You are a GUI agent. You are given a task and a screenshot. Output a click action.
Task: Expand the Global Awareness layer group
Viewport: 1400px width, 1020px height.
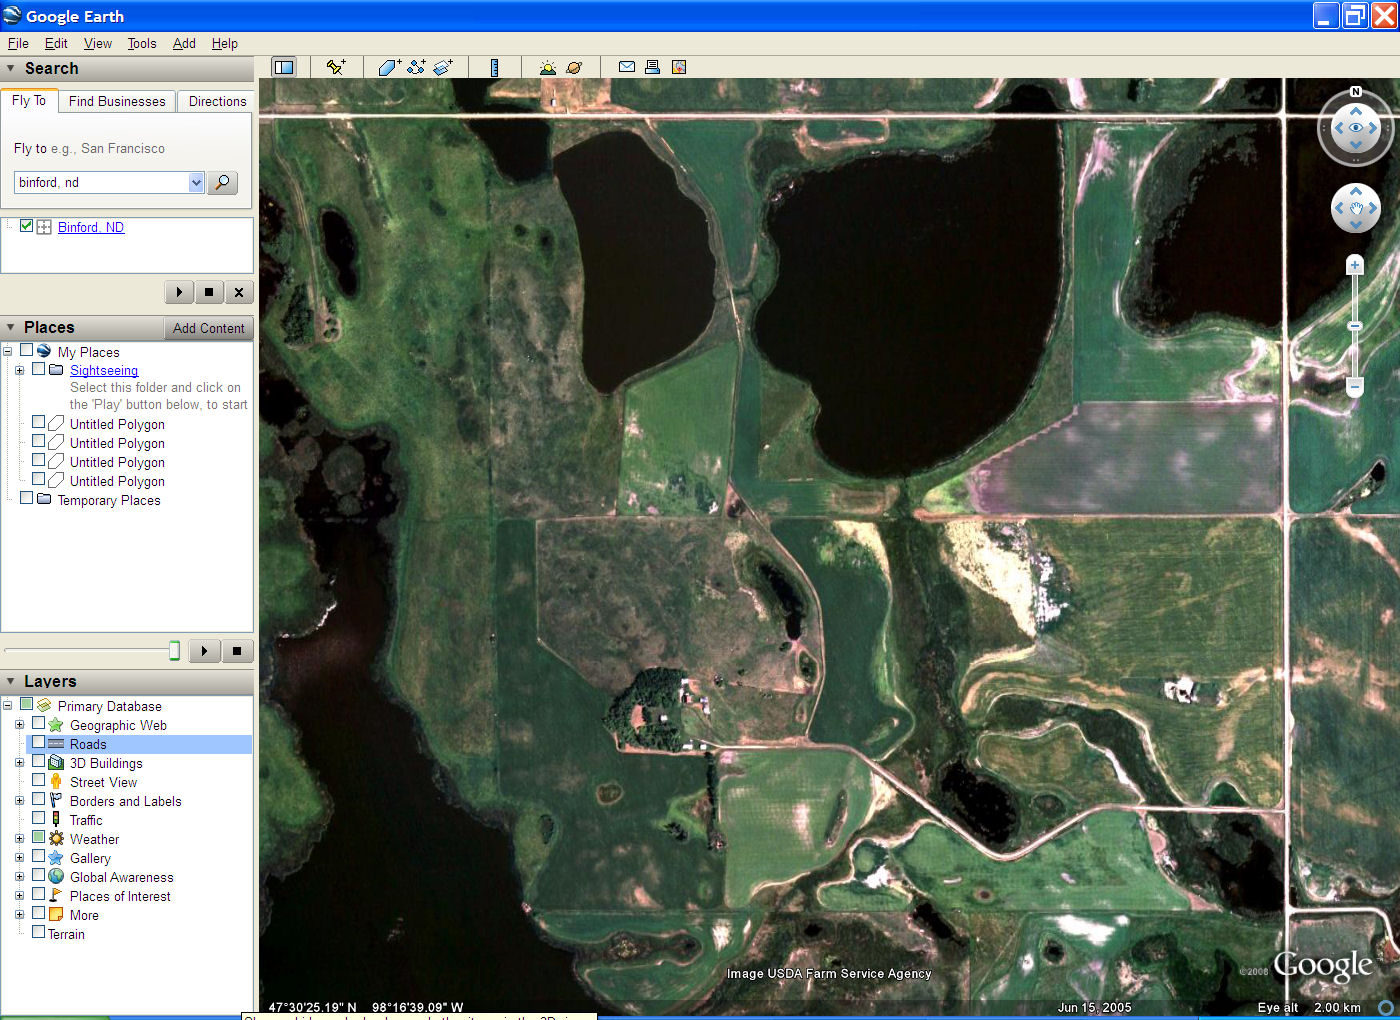tap(19, 877)
